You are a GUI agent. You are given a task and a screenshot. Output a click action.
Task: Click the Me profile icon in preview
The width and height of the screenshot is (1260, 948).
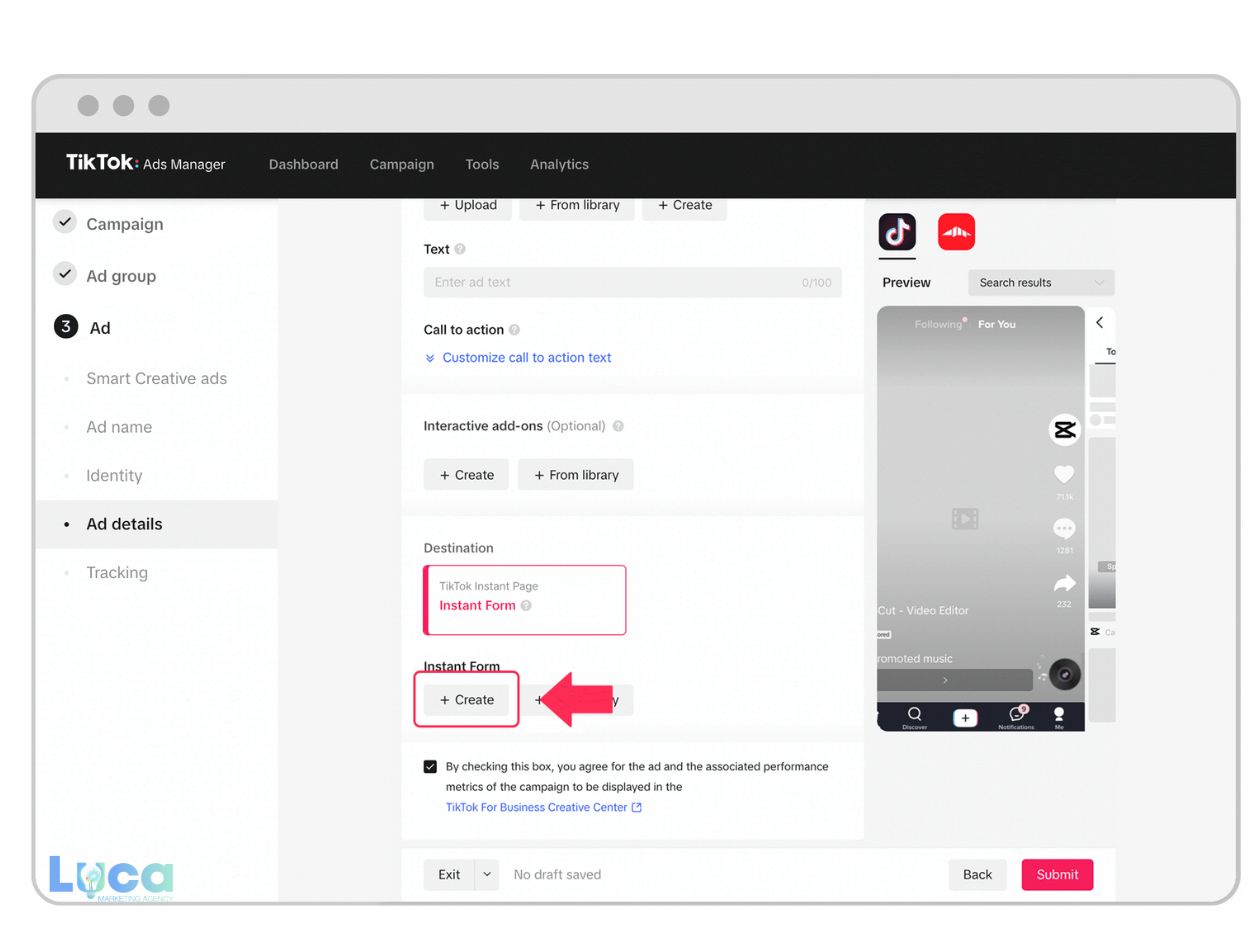pyautogui.click(x=1059, y=717)
